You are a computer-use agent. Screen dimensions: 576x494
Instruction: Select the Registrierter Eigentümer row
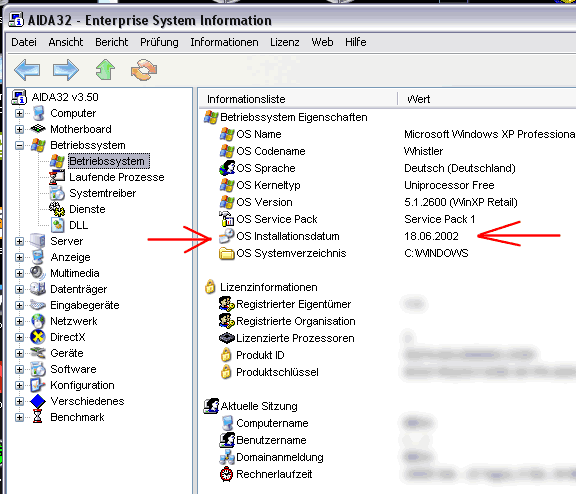click(294, 304)
